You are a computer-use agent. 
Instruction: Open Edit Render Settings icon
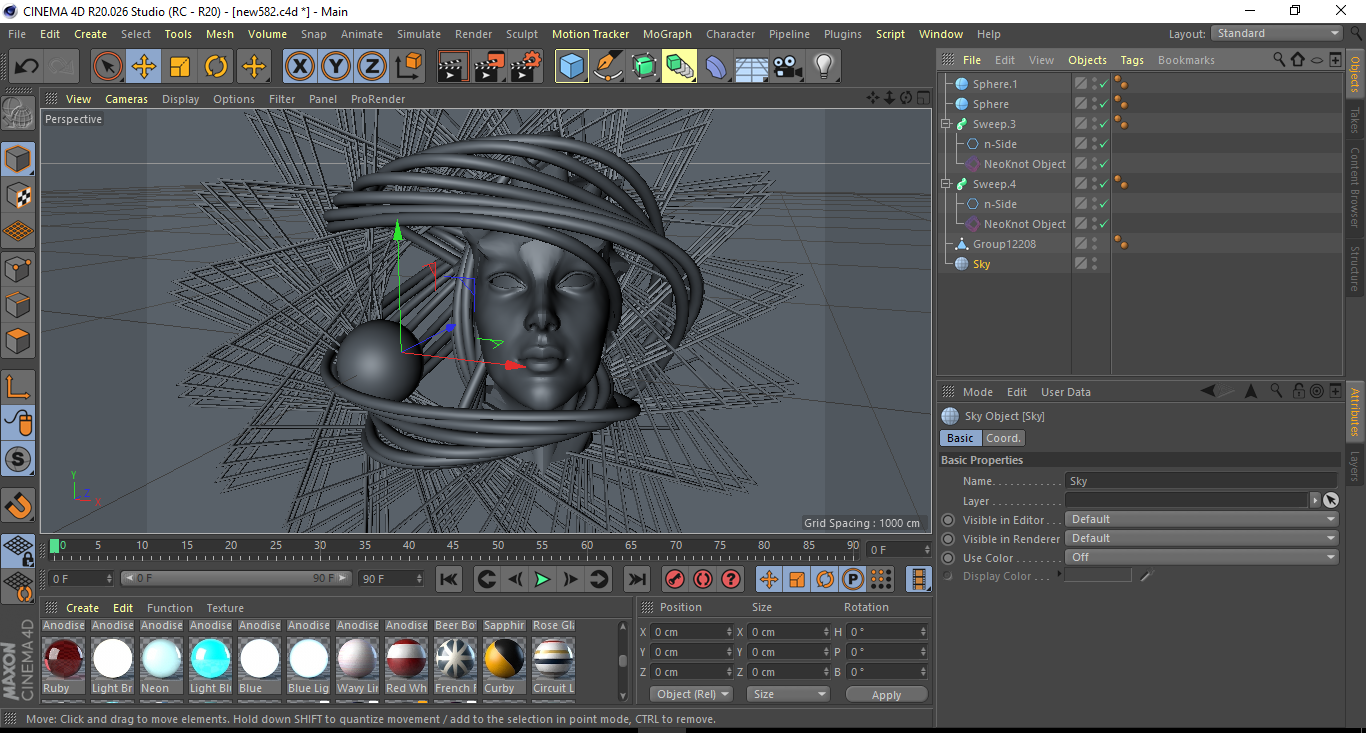point(526,67)
